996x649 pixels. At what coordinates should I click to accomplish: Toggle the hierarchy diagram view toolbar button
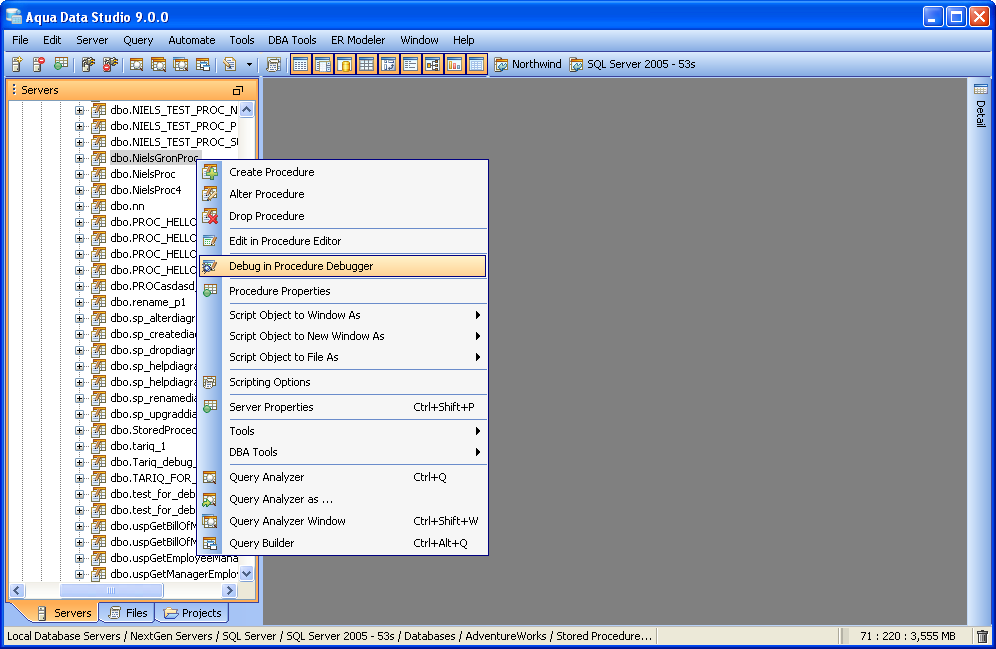coord(433,64)
